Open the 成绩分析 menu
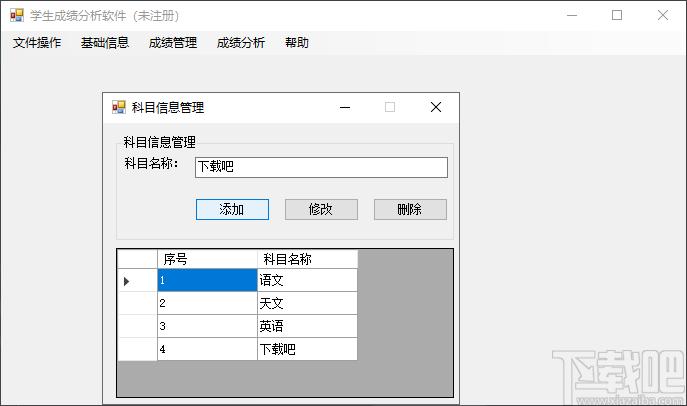 [241, 42]
